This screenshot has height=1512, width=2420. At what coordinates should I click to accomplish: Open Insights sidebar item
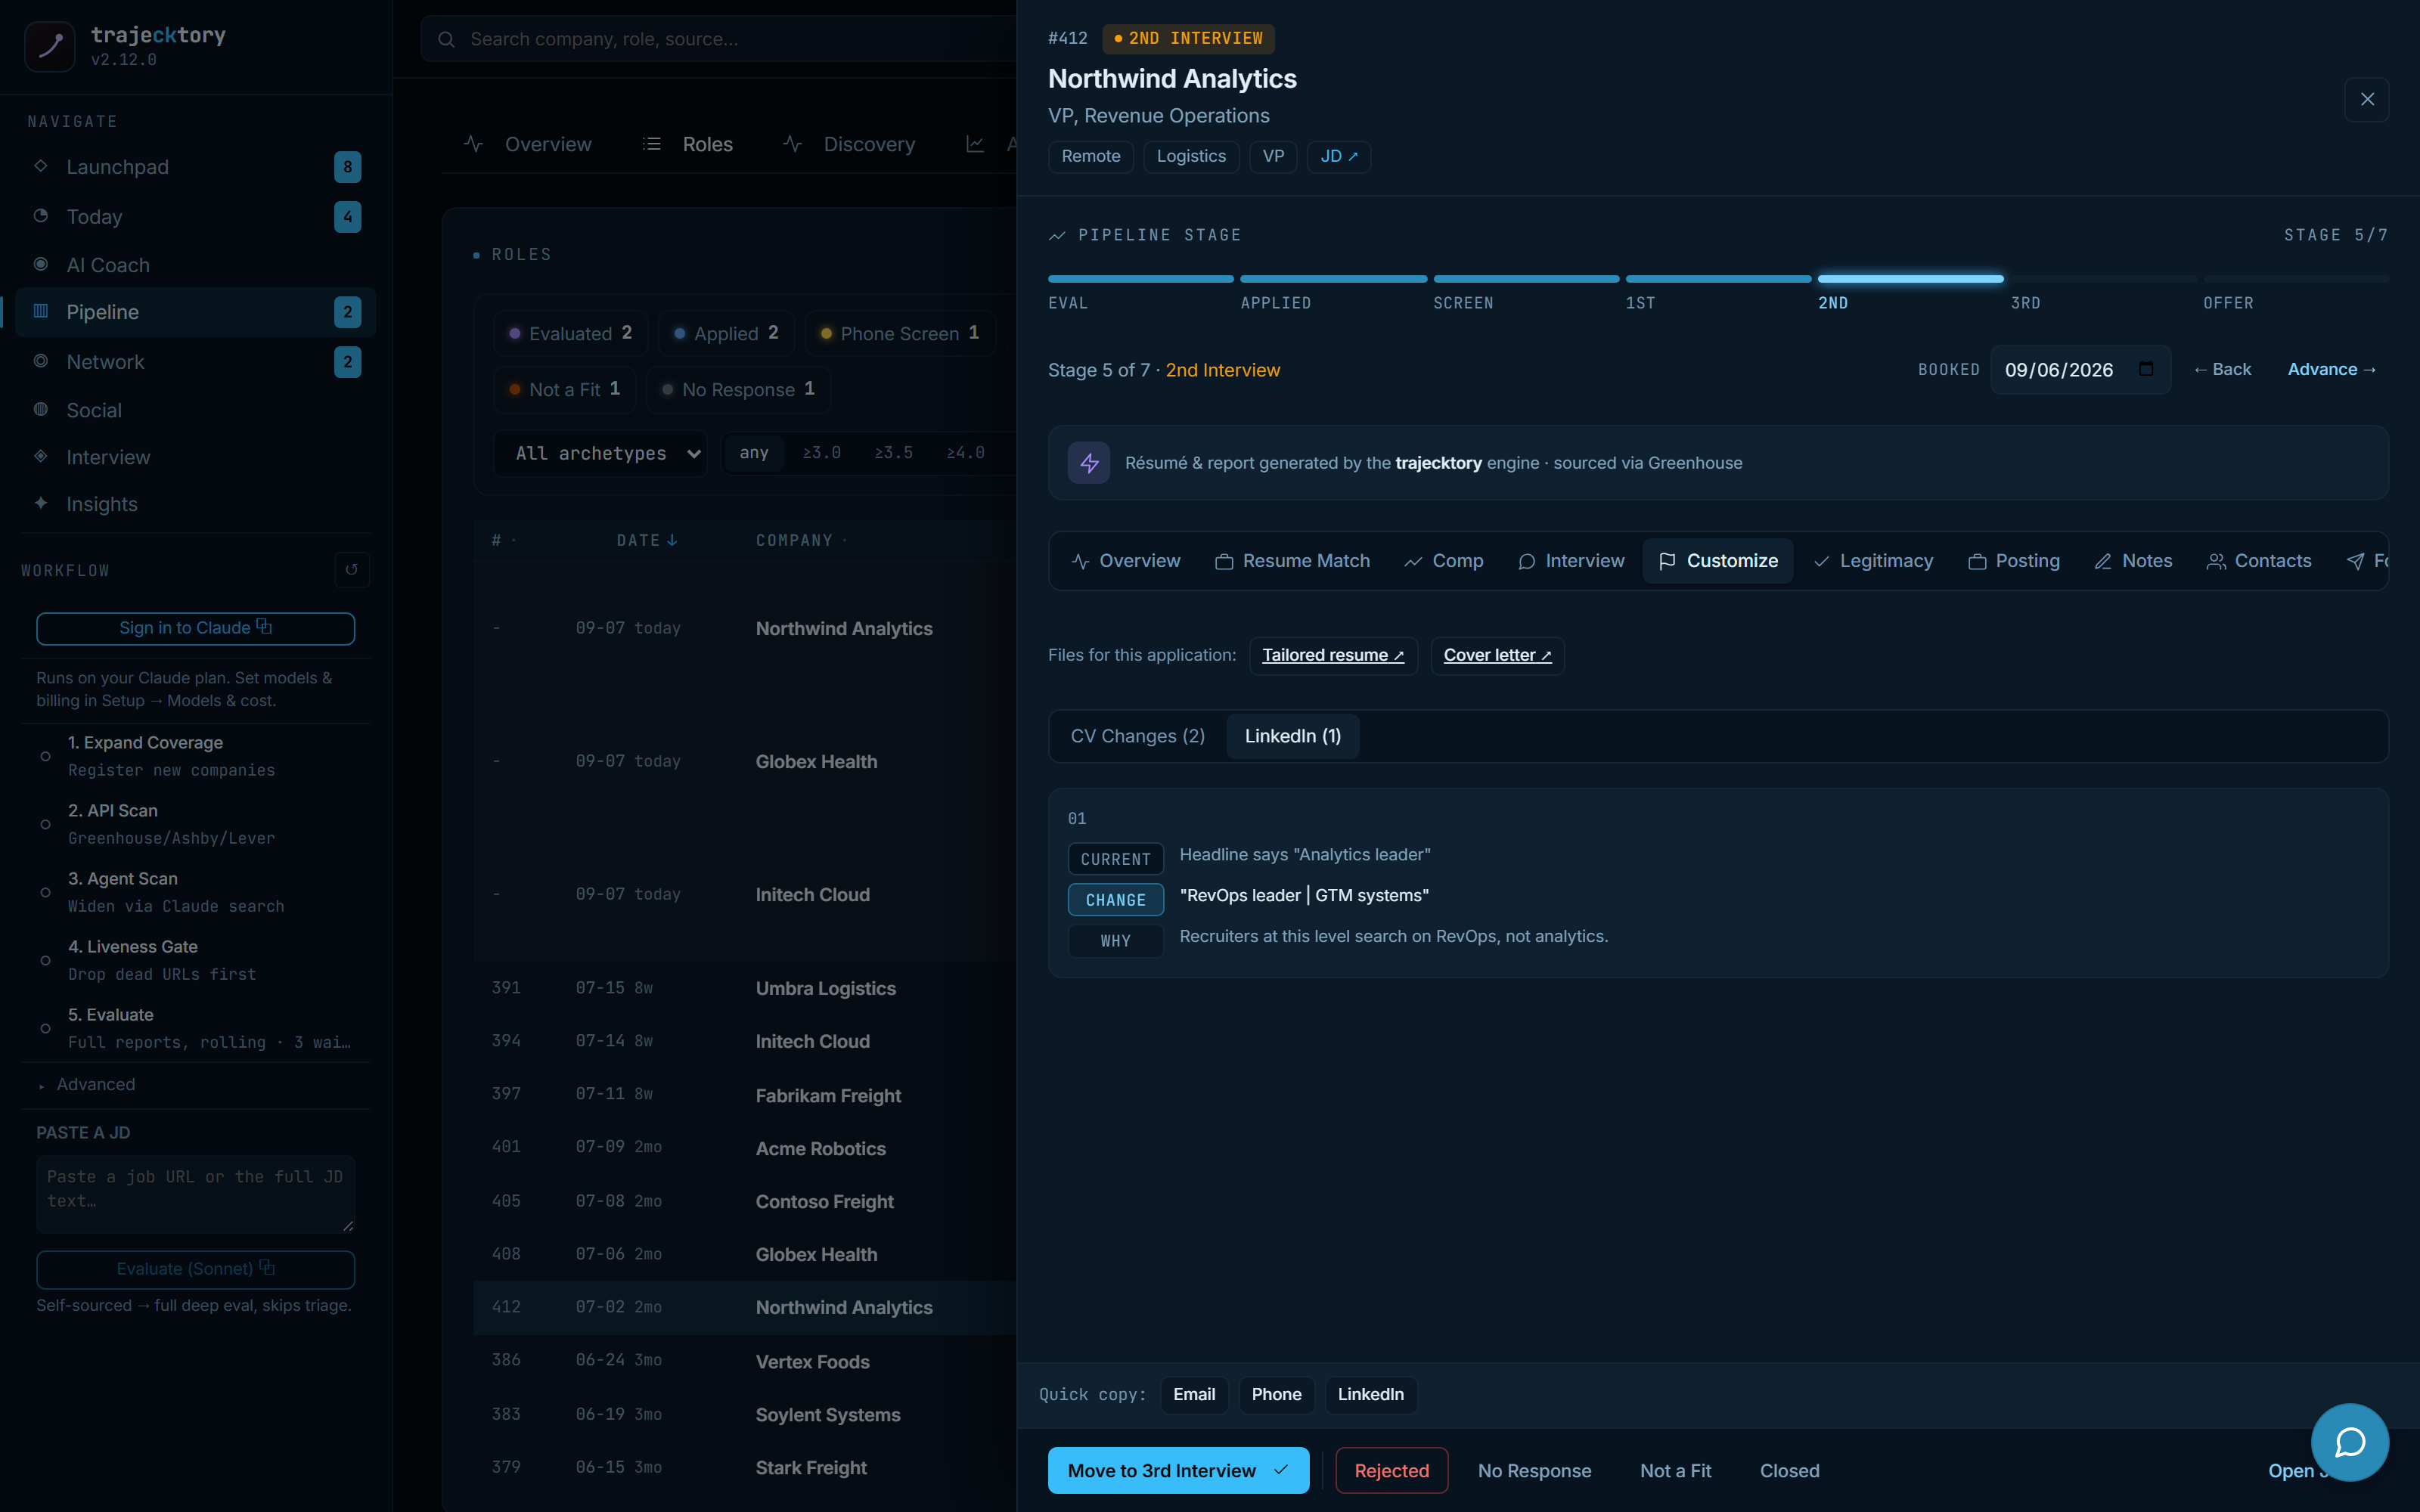click(x=196, y=504)
